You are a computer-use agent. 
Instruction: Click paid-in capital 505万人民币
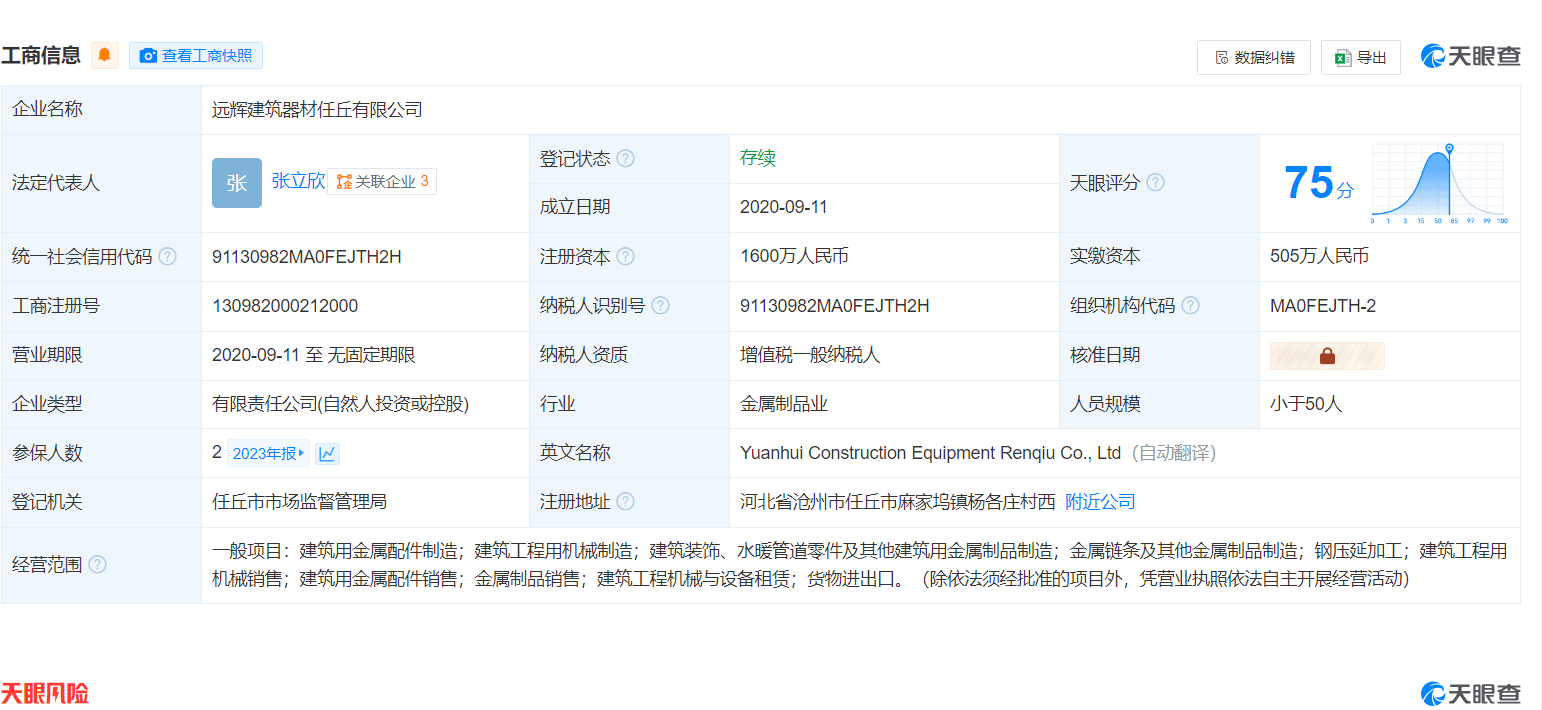coord(1319,256)
